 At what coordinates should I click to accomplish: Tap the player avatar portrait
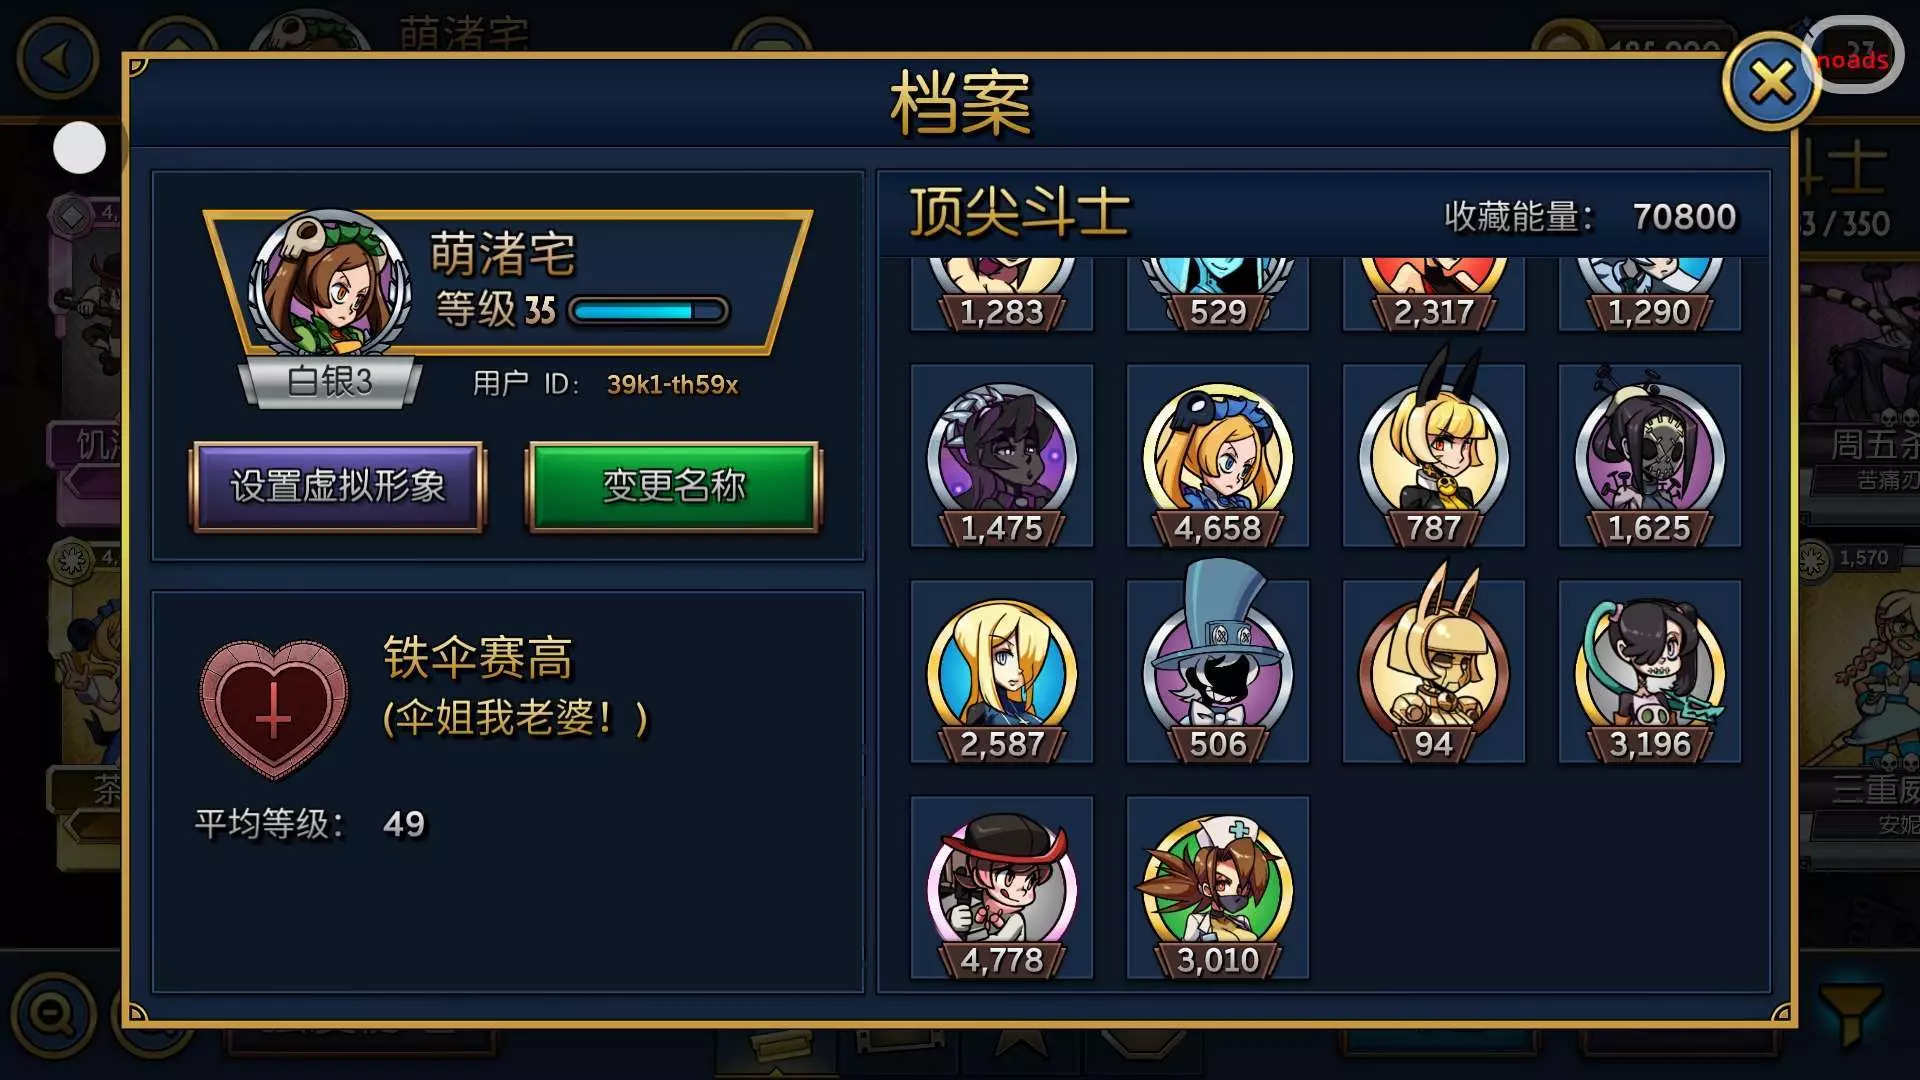coord(329,284)
